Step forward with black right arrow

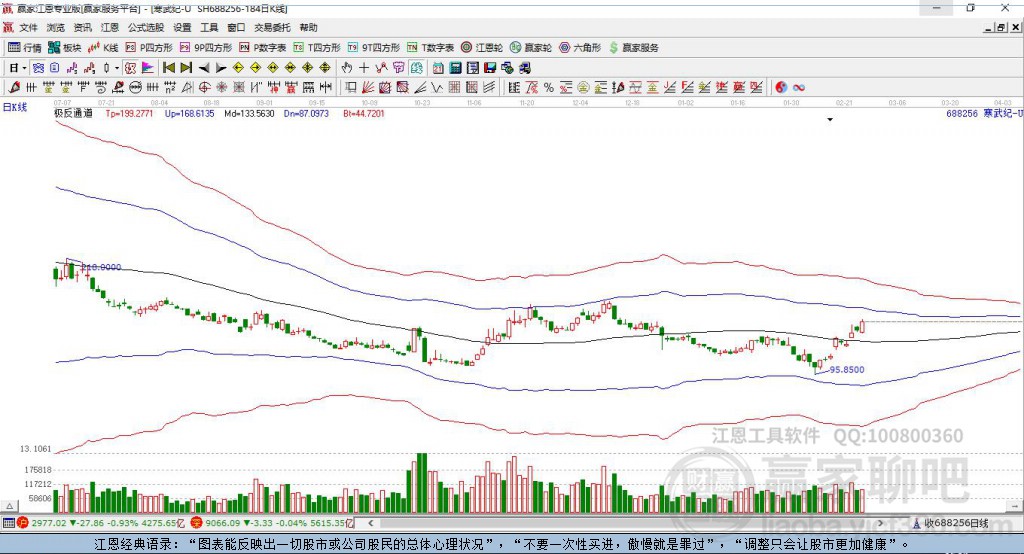[221, 68]
